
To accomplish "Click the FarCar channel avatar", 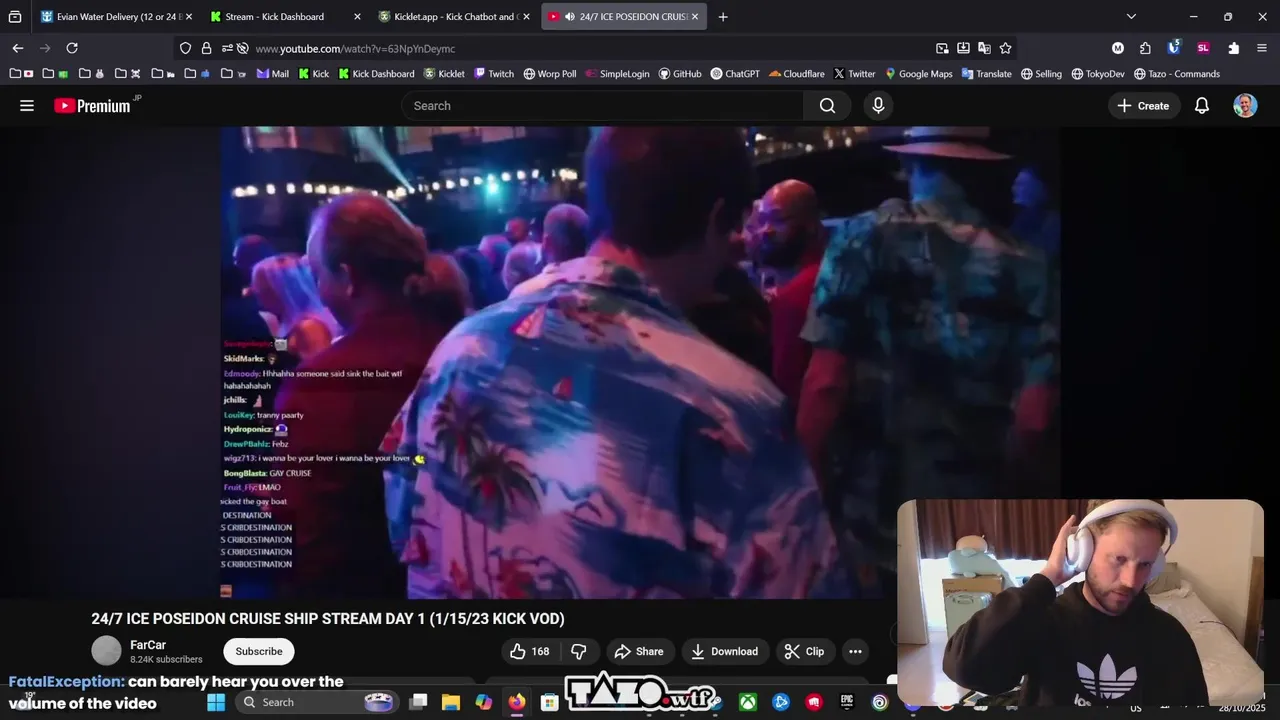I will (106, 651).
